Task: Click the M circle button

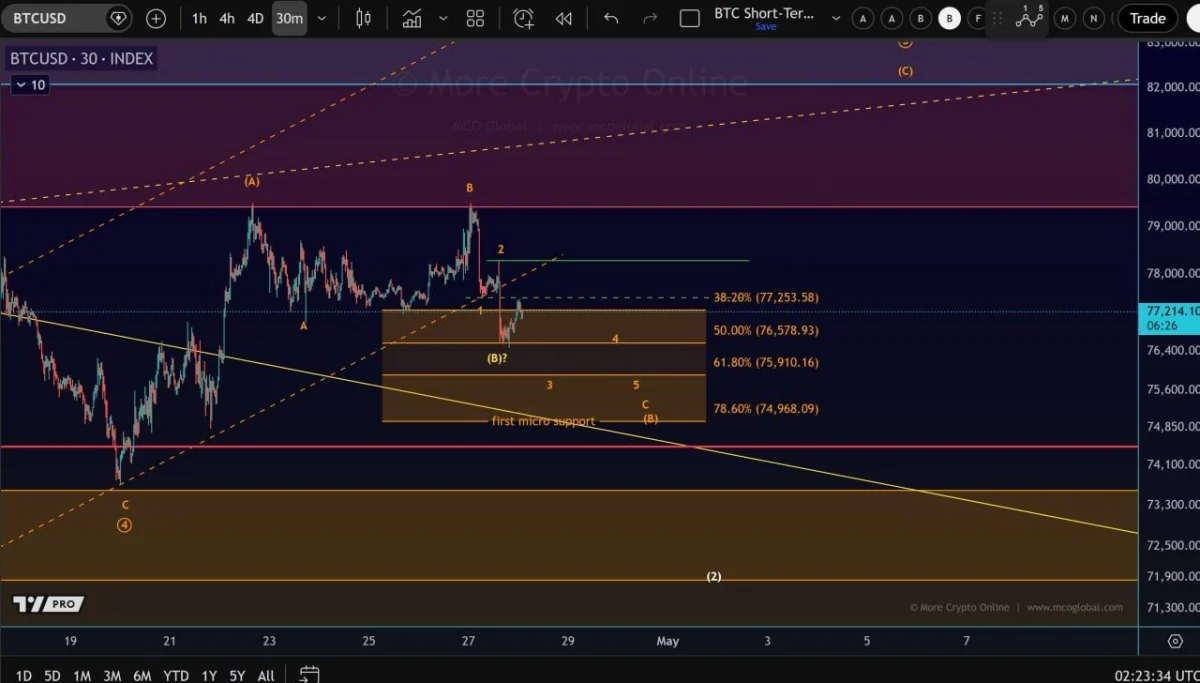Action: [1066, 18]
